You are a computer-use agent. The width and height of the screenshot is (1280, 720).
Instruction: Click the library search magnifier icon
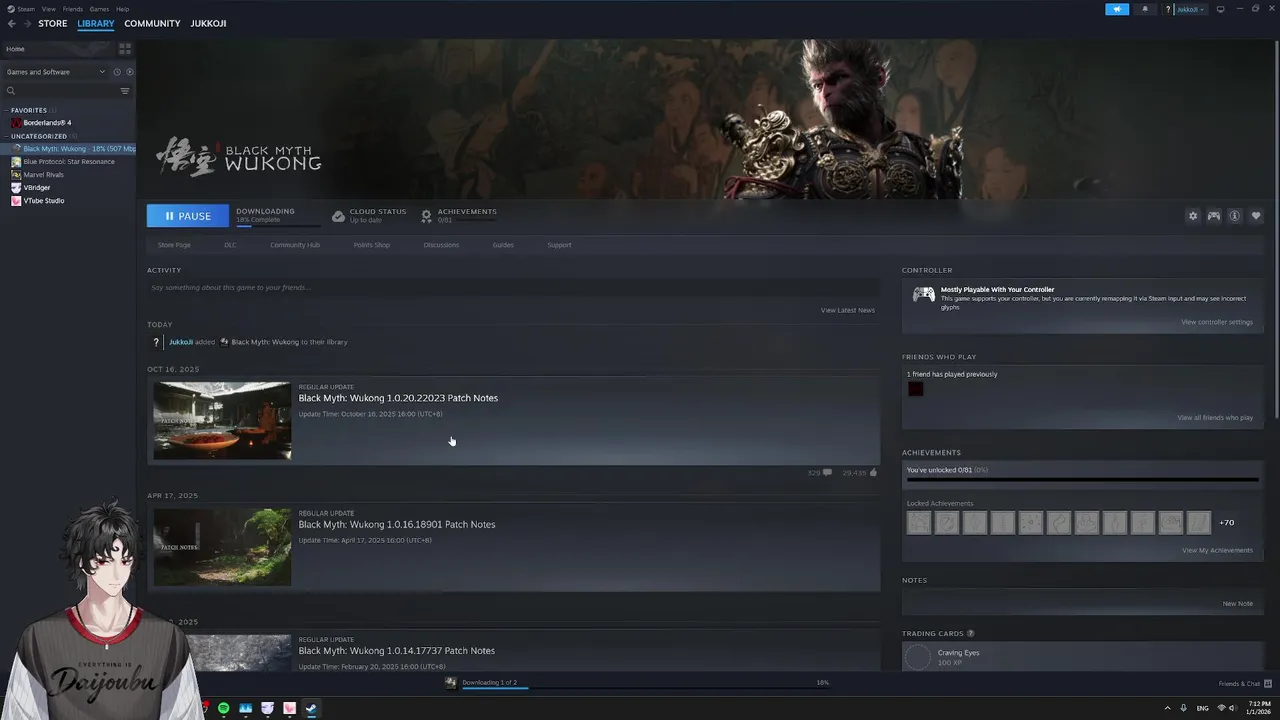(x=11, y=91)
